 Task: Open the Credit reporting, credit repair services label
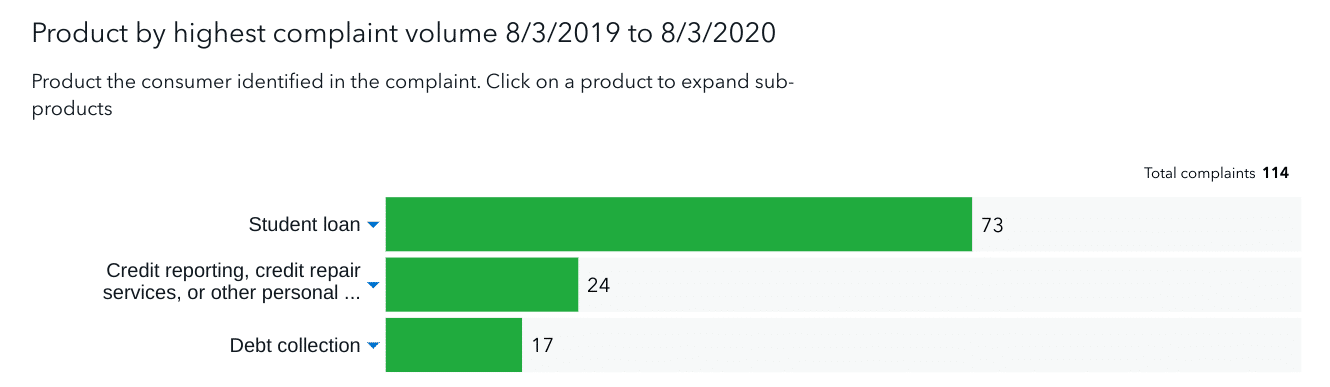tap(232, 282)
